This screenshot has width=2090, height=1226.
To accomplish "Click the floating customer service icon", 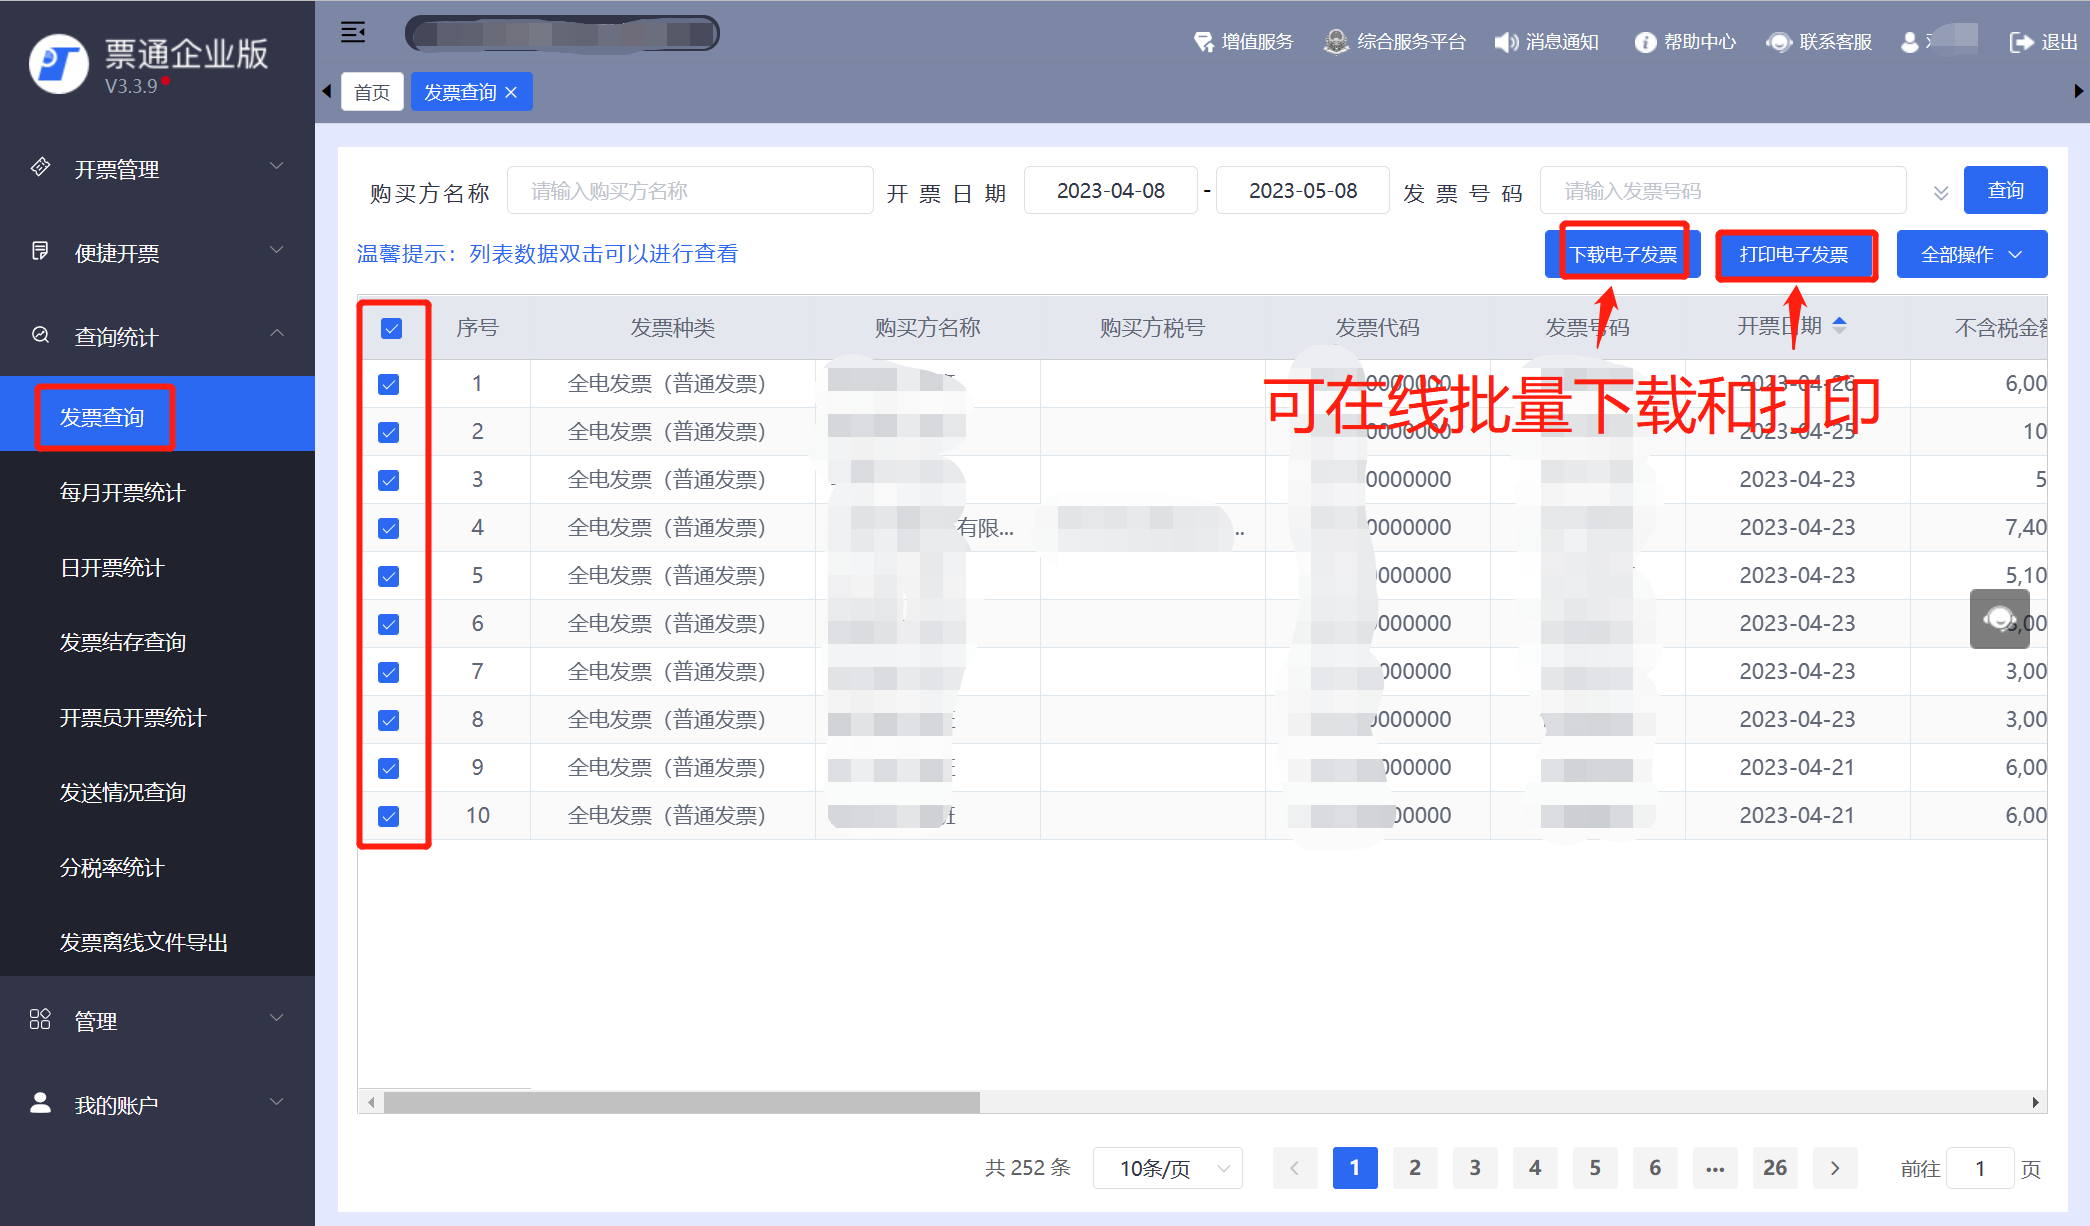I will click(x=1999, y=619).
